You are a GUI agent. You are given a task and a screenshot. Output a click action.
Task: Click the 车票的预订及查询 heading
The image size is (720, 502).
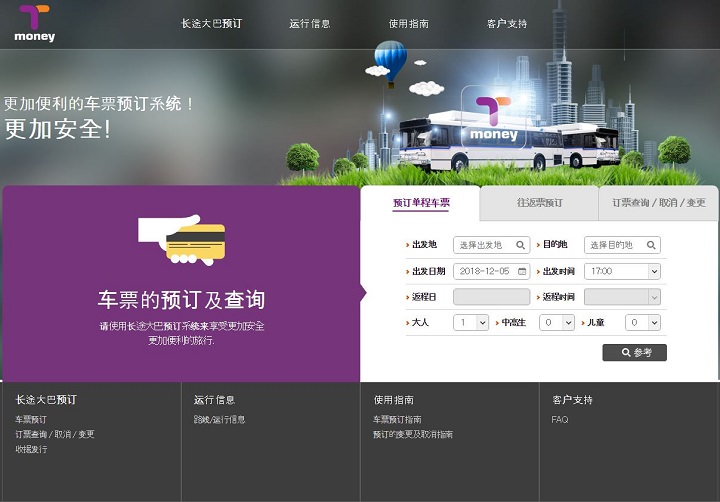point(181,300)
